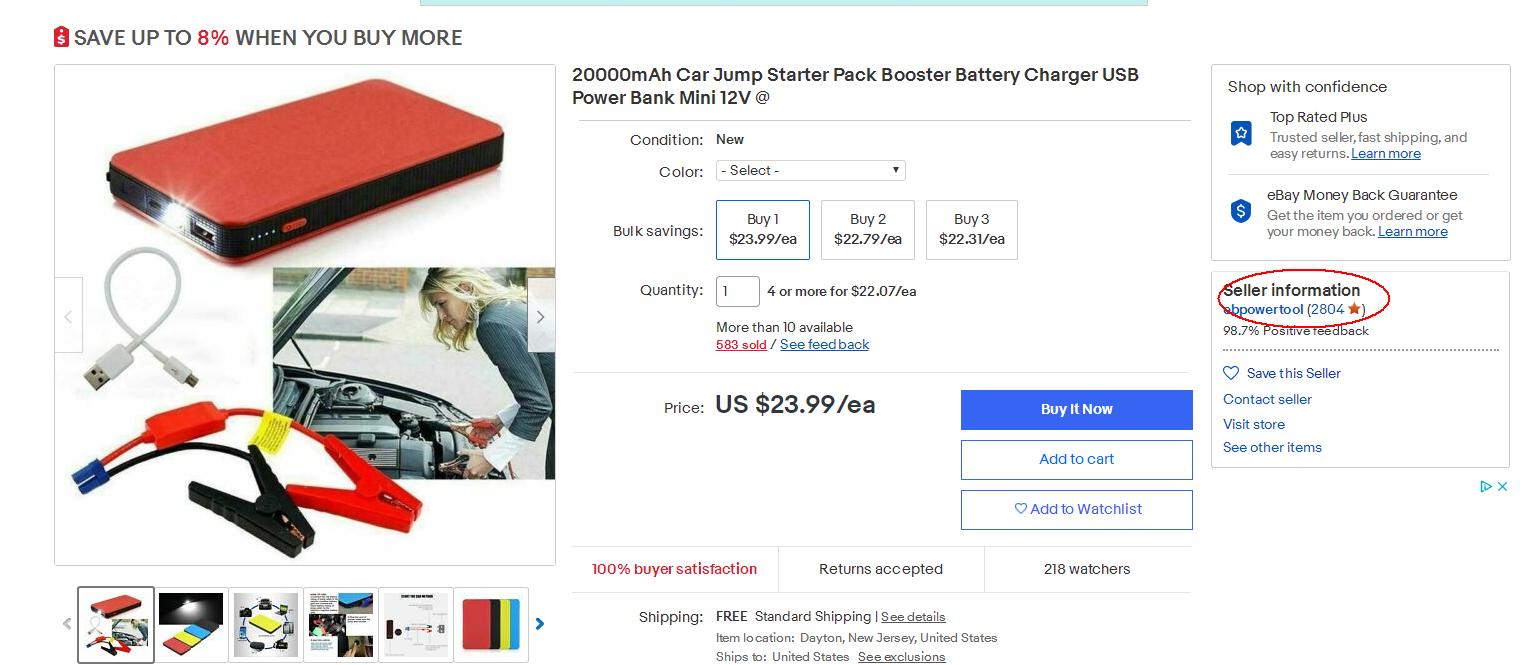Select Buy 2 at $22.79/ea option
Viewport: 1537px width, 665px height.
(x=867, y=229)
